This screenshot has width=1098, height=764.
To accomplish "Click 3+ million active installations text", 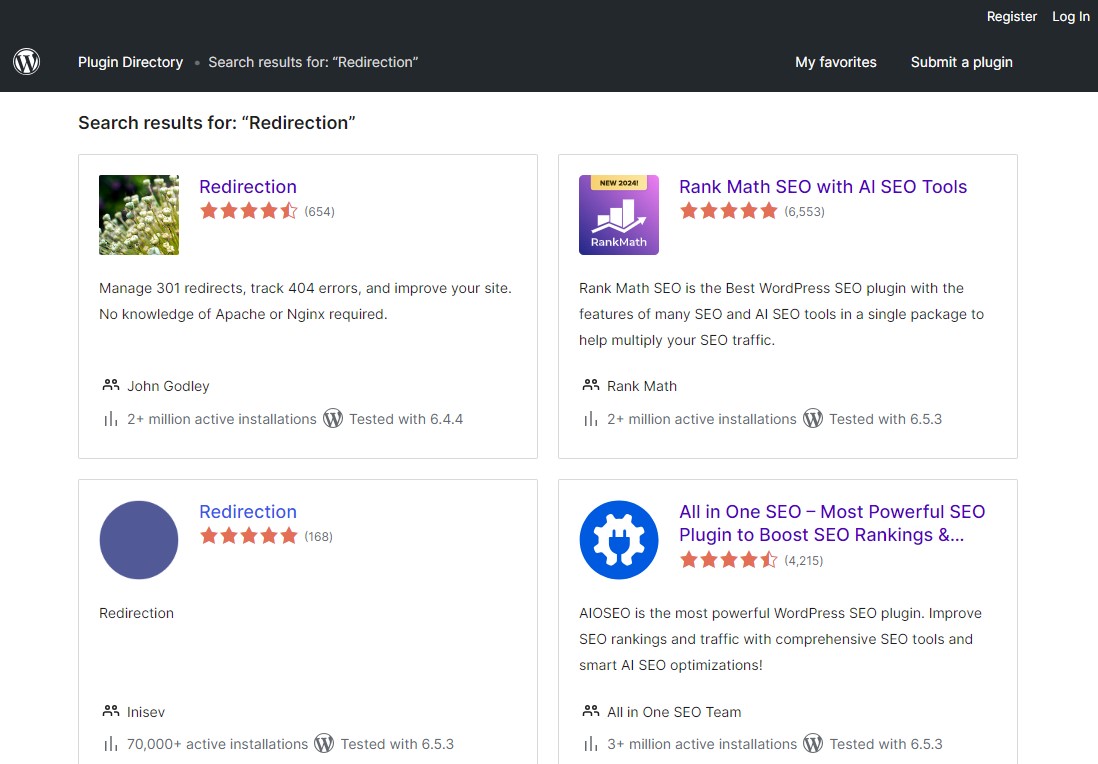I will click(x=702, y=744).
